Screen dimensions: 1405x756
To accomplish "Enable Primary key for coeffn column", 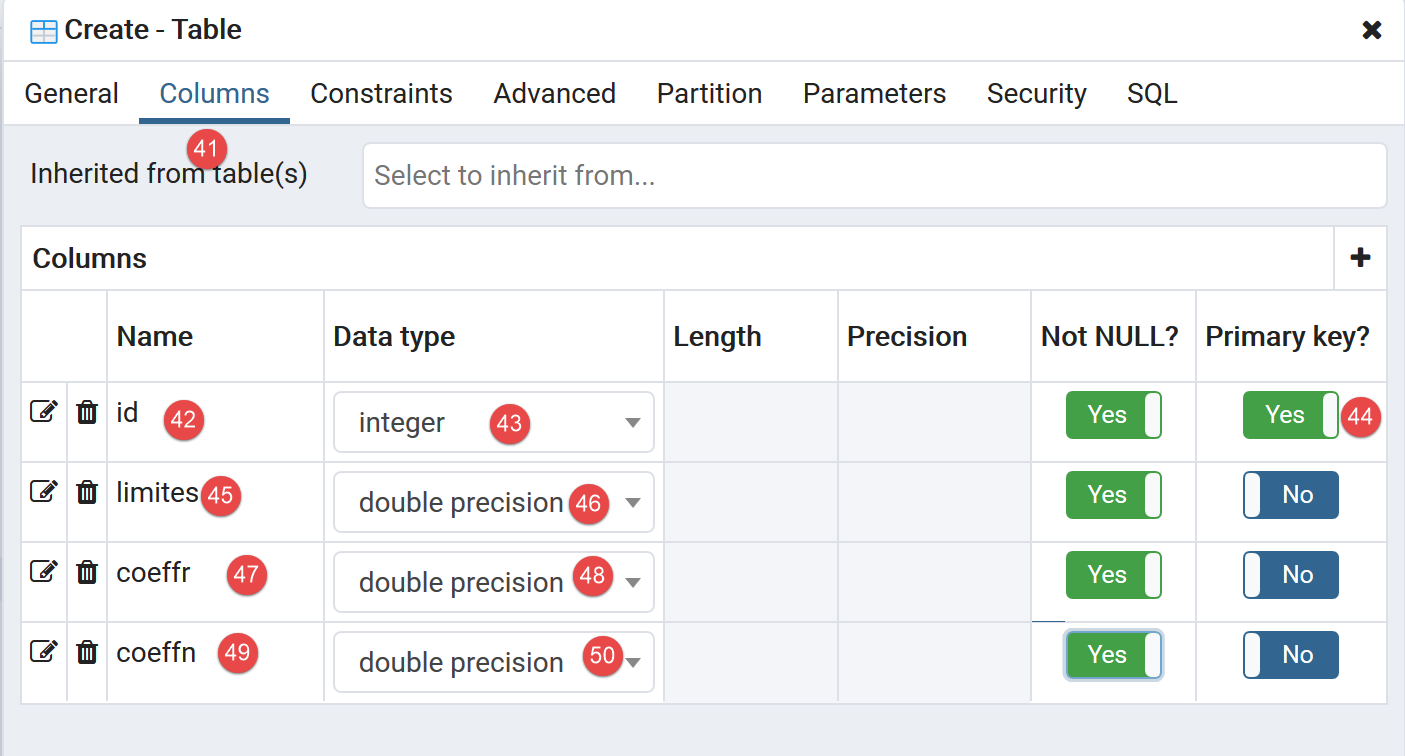I will click(1290, 655).
